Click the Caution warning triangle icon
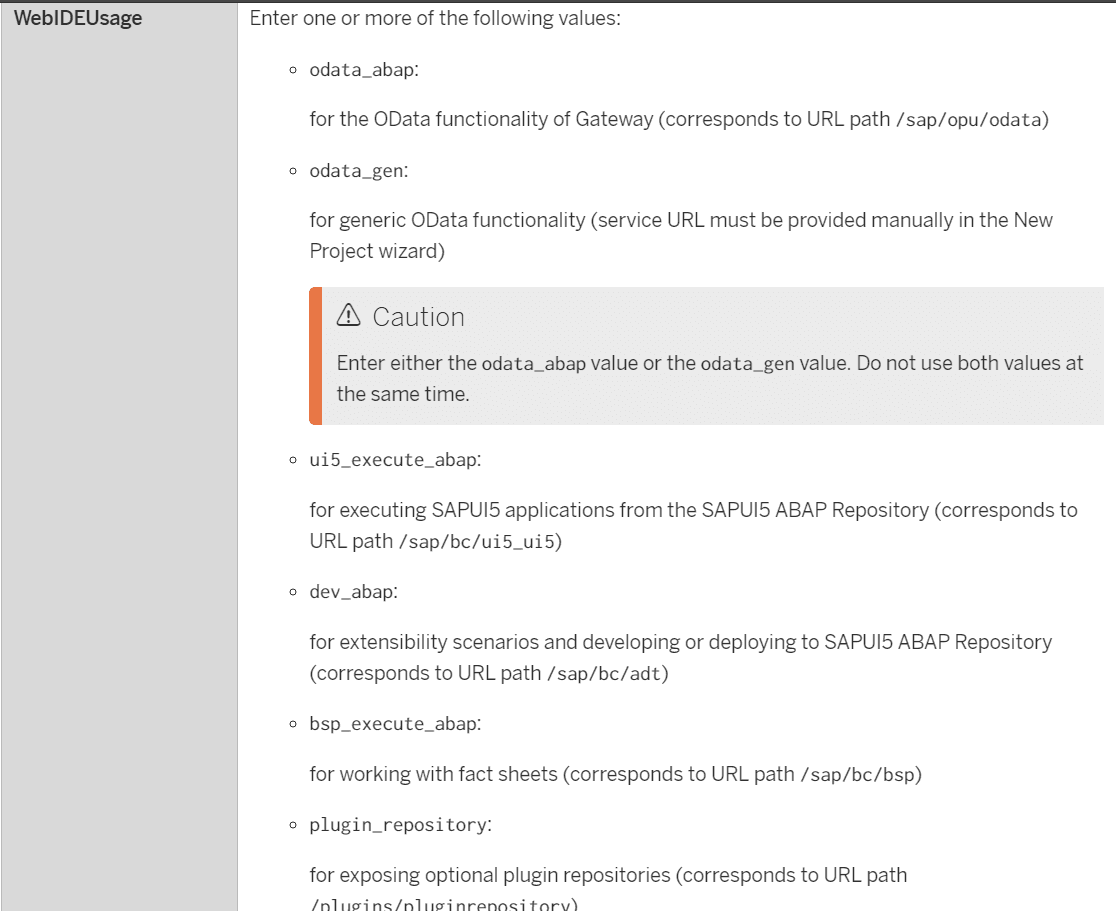Screen dimensions: 1116x911 click(x=348, y=315)
